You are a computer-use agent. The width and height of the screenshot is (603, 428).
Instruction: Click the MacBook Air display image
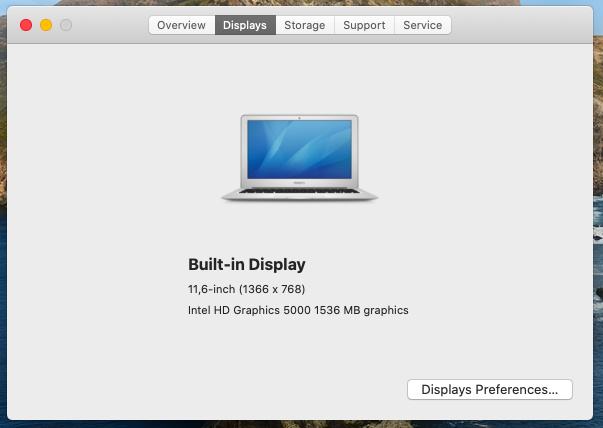(x=300, y=158)
